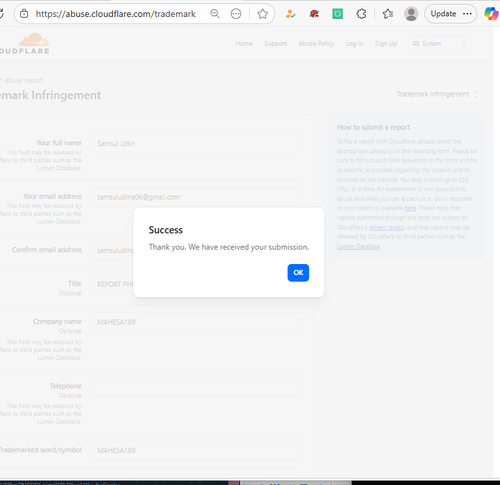Click the site info lock icon
The image size is (500, 485).
pos(24,14)
